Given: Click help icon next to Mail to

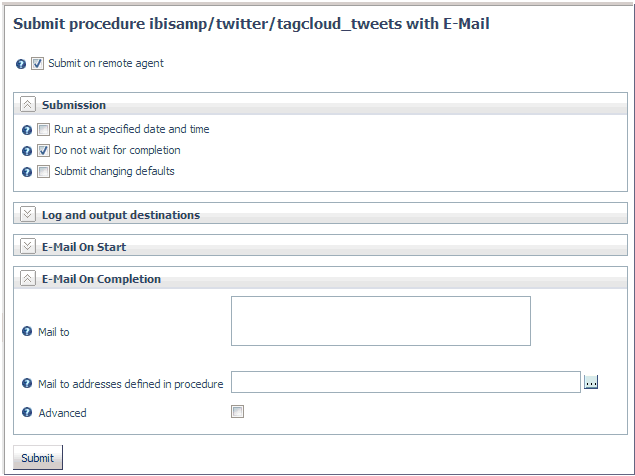Looking at the screenshot, I should pos(27,331).
